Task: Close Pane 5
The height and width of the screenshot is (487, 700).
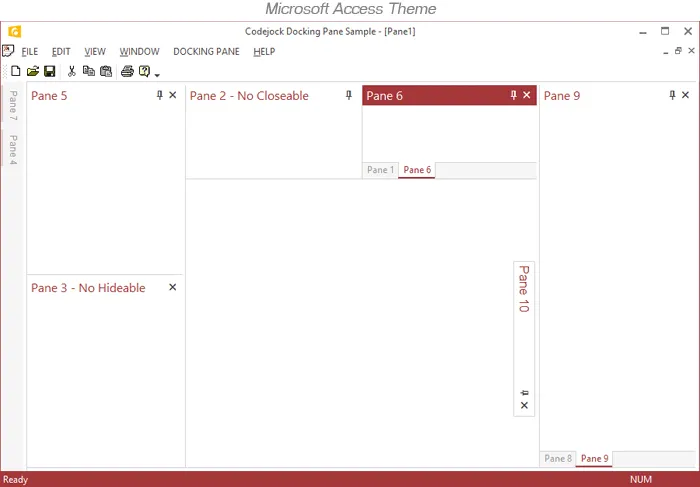Action: (173, 95)
